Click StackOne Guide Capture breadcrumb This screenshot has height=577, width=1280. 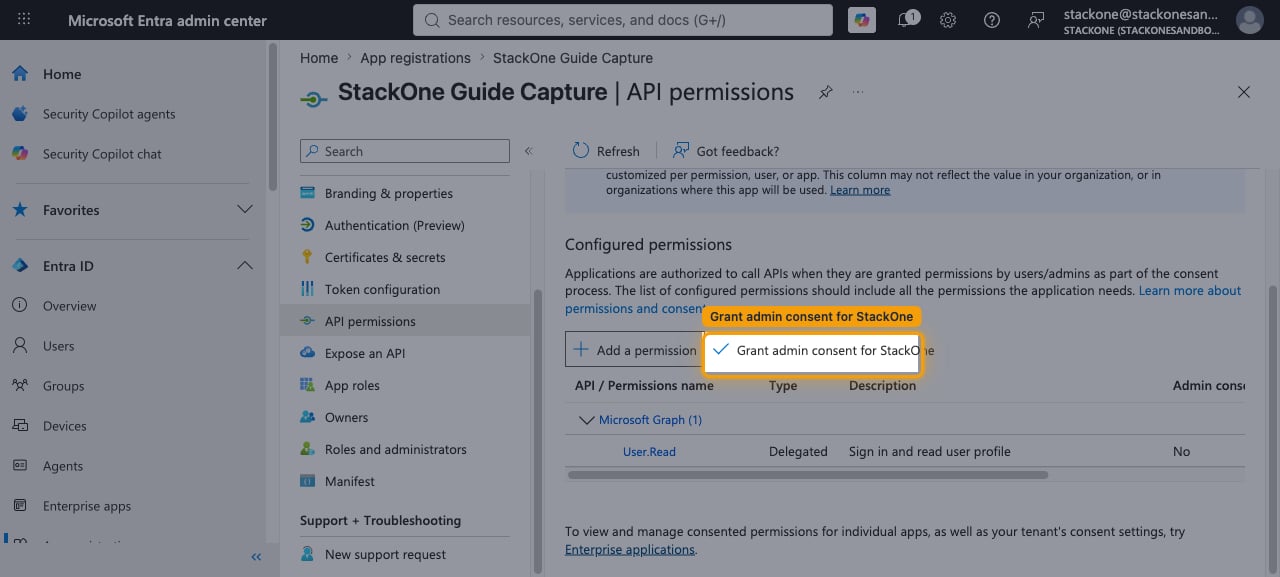pyautogui.click(x=573, y=58)
